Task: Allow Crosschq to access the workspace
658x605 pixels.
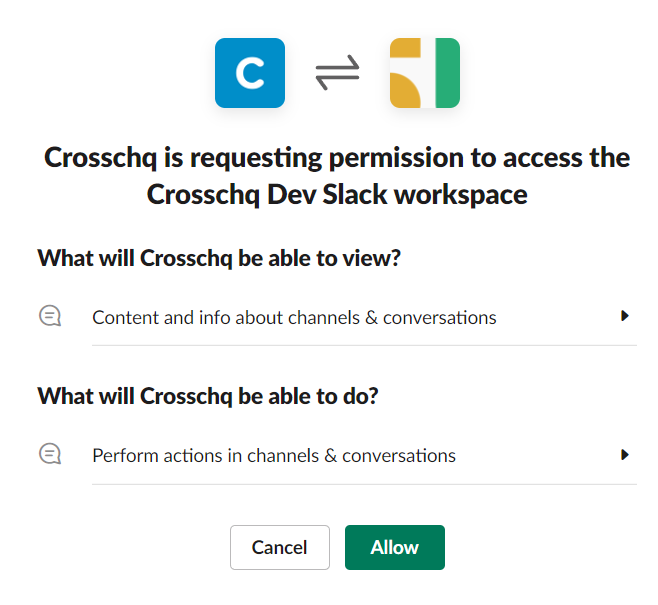Action: 395,548
